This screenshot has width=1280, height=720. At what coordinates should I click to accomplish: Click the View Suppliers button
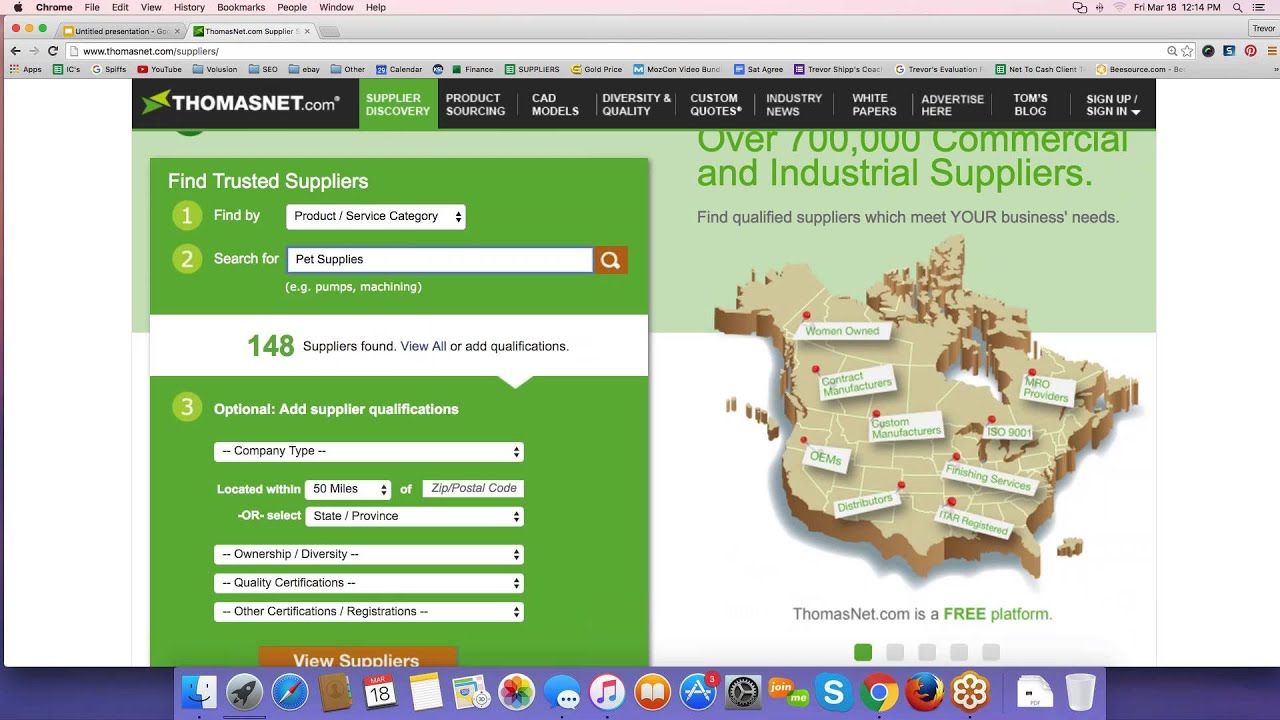coord(356,659)
